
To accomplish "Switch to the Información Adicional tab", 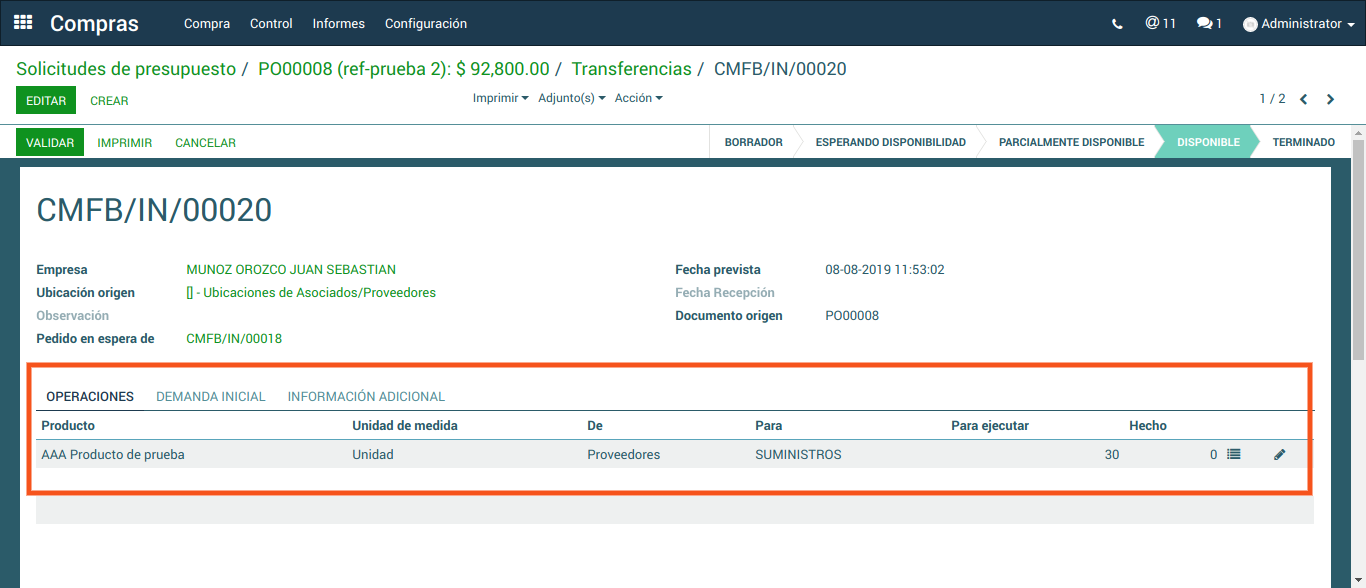I will pos(366,397).
